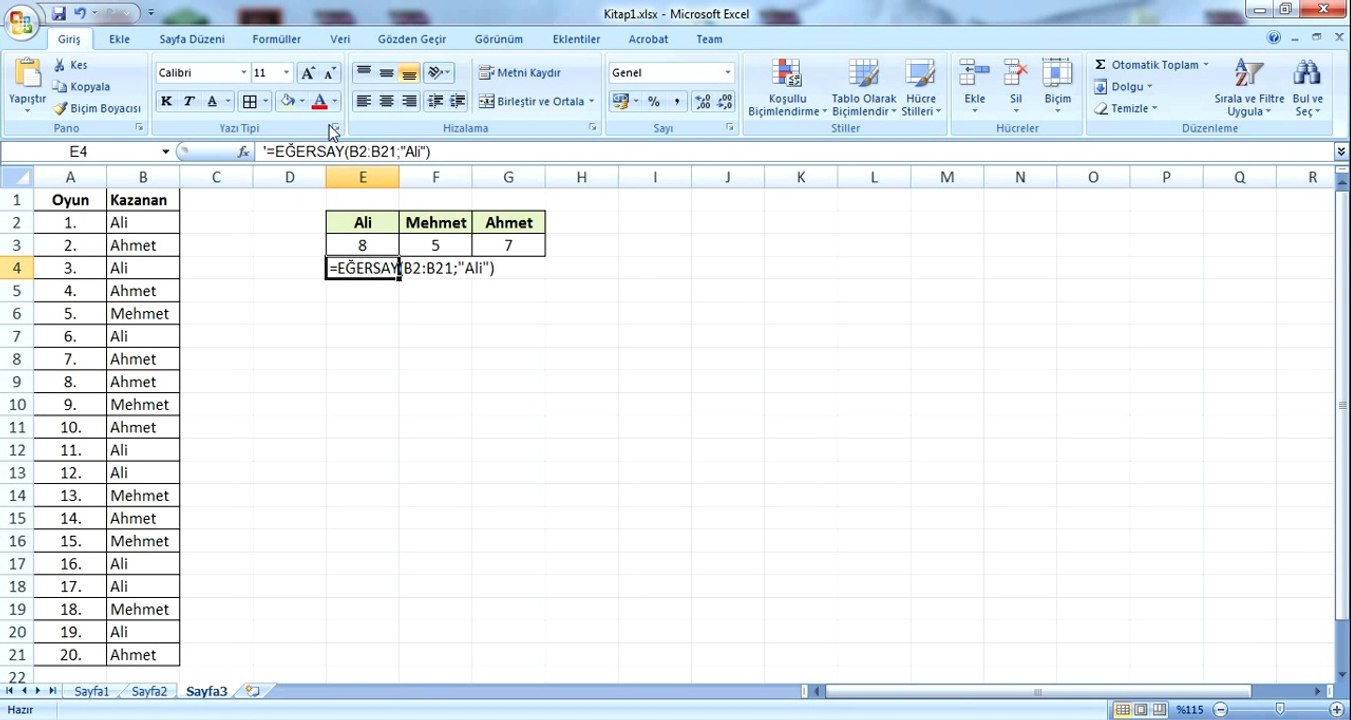Open borders dropdown arrow

pyautogui.click(x=265, y=101)
